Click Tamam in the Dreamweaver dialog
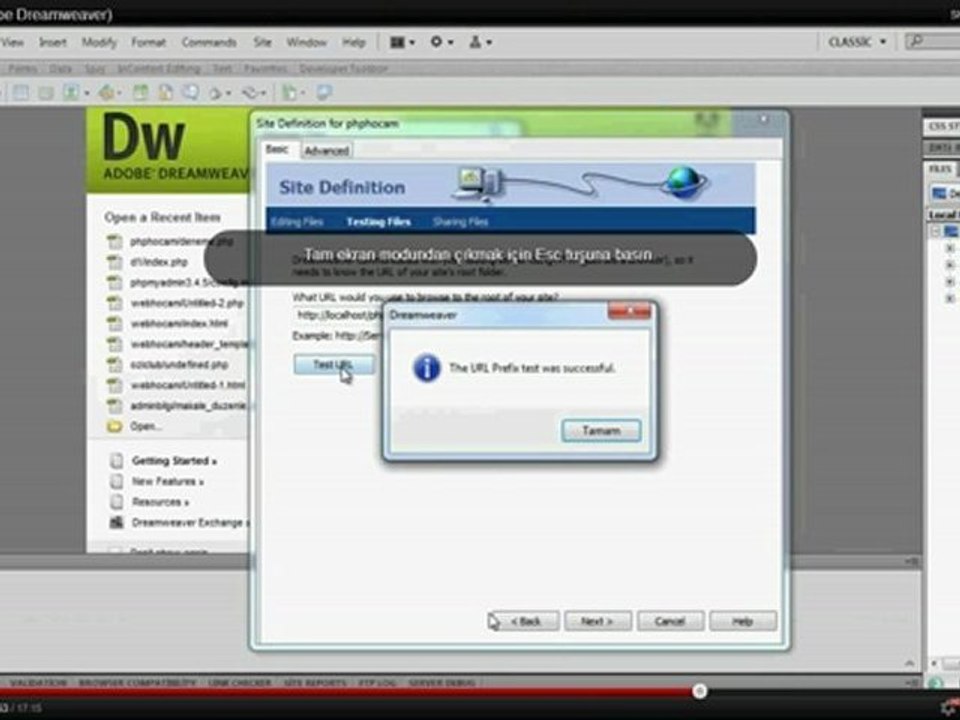The width and height of the screenshot is (960, 720). click(601, 431)
